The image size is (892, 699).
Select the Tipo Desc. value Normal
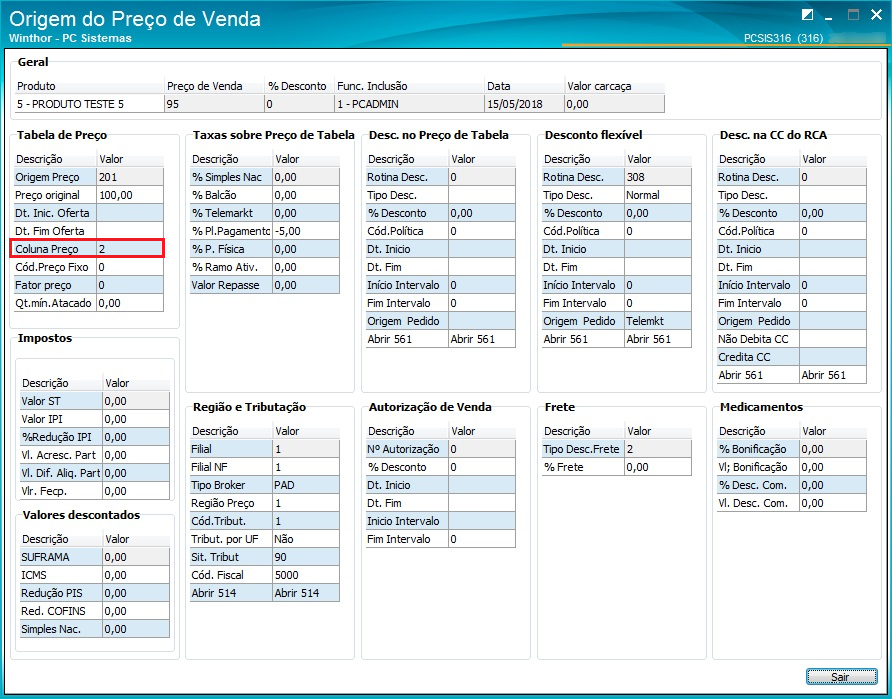click(x=658, y=195)
